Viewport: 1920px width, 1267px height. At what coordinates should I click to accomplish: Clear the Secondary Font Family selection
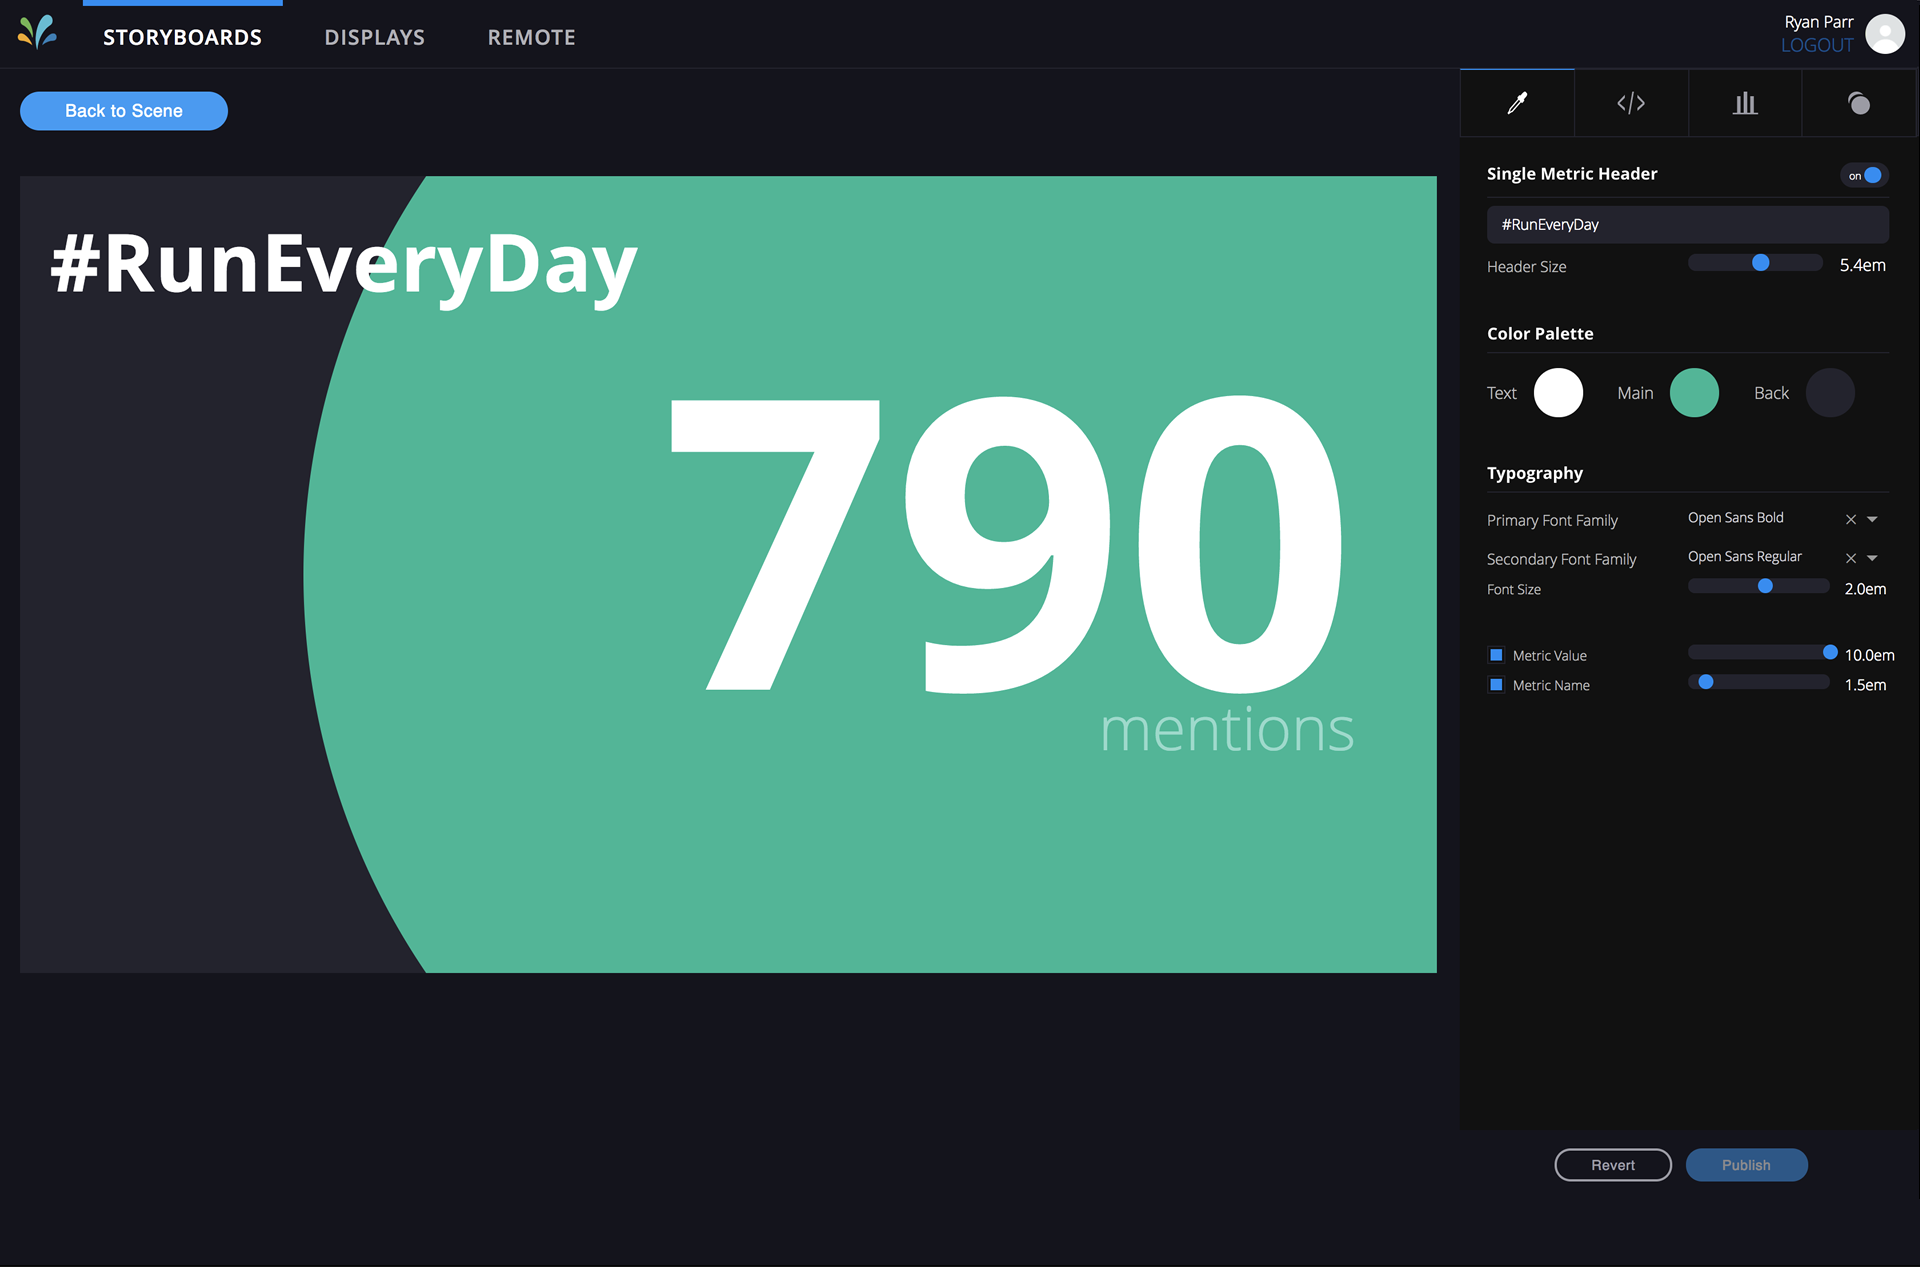[x=1851, y=558]
